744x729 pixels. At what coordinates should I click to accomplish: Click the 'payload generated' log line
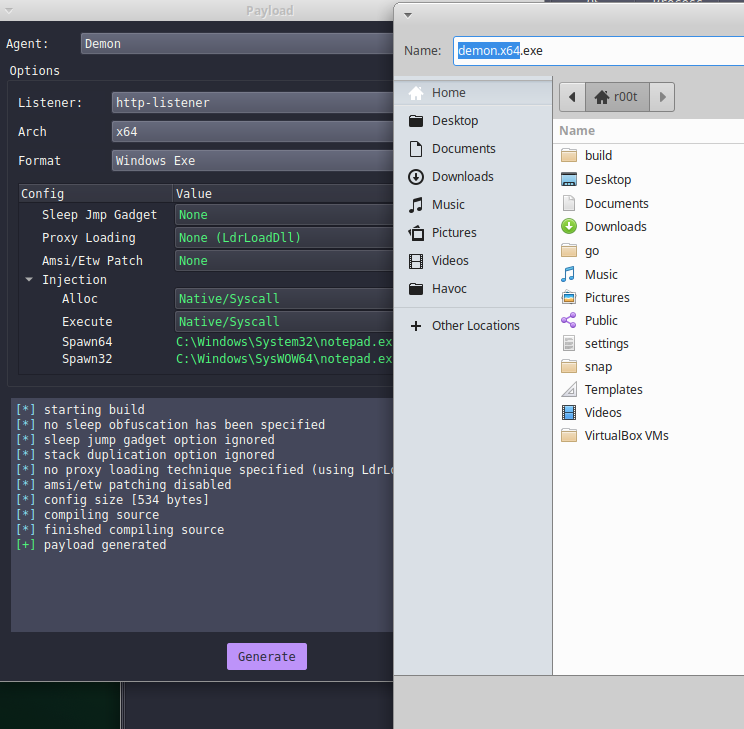point(105,544)
